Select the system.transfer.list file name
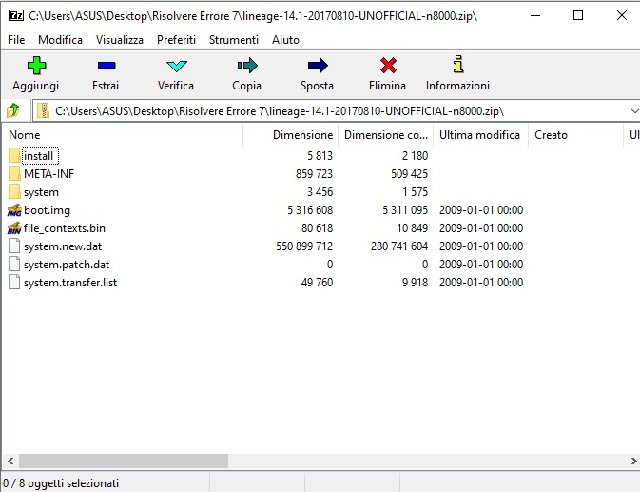Screen dimensions: 640x492 click(x=71, y=282)
